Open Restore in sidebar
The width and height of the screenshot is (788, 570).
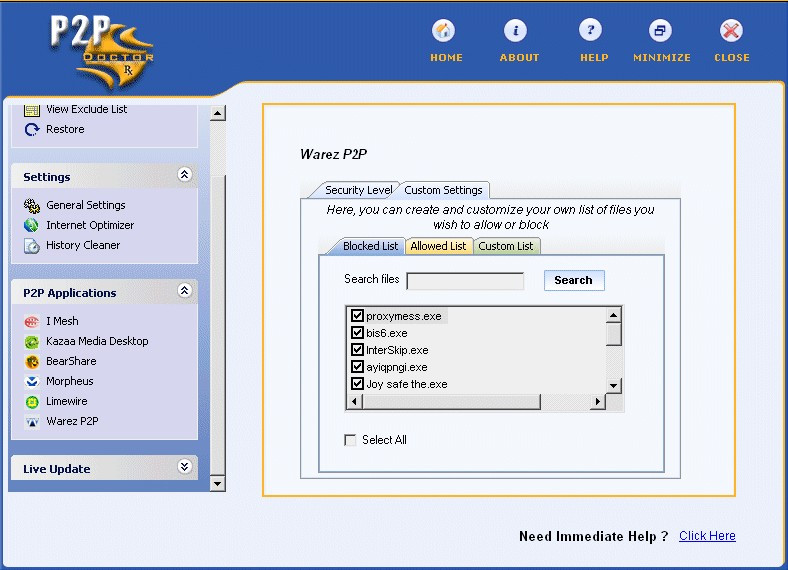(x=65, y=129)
